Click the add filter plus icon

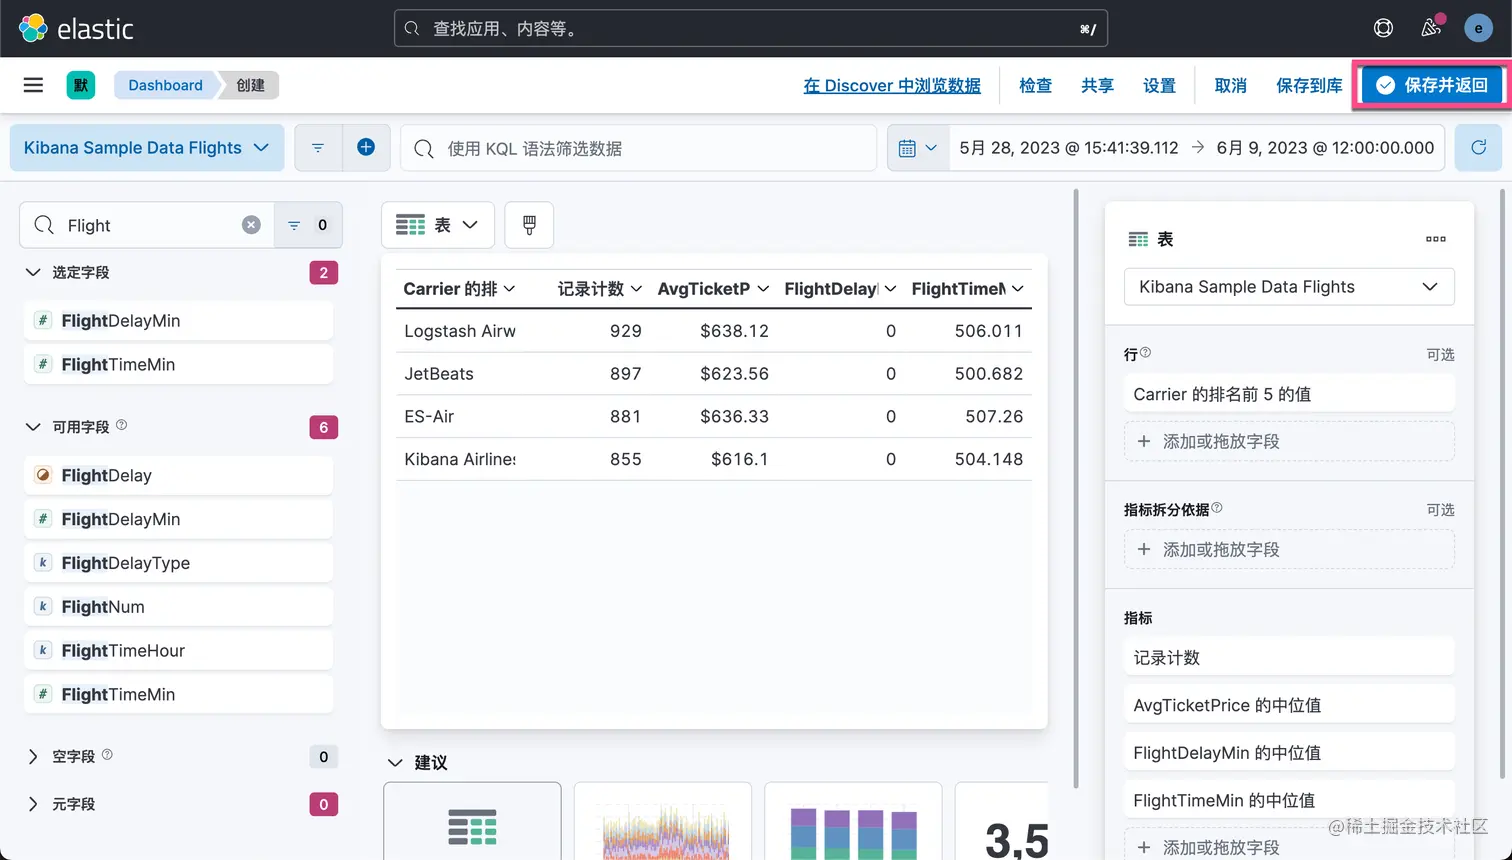pyautogui.click(x=366, y=148)
